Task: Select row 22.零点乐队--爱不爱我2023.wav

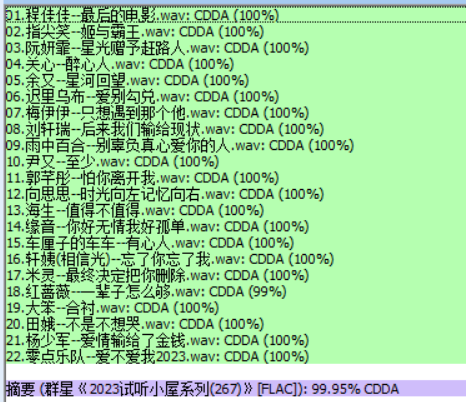Action: pos(236,356)
